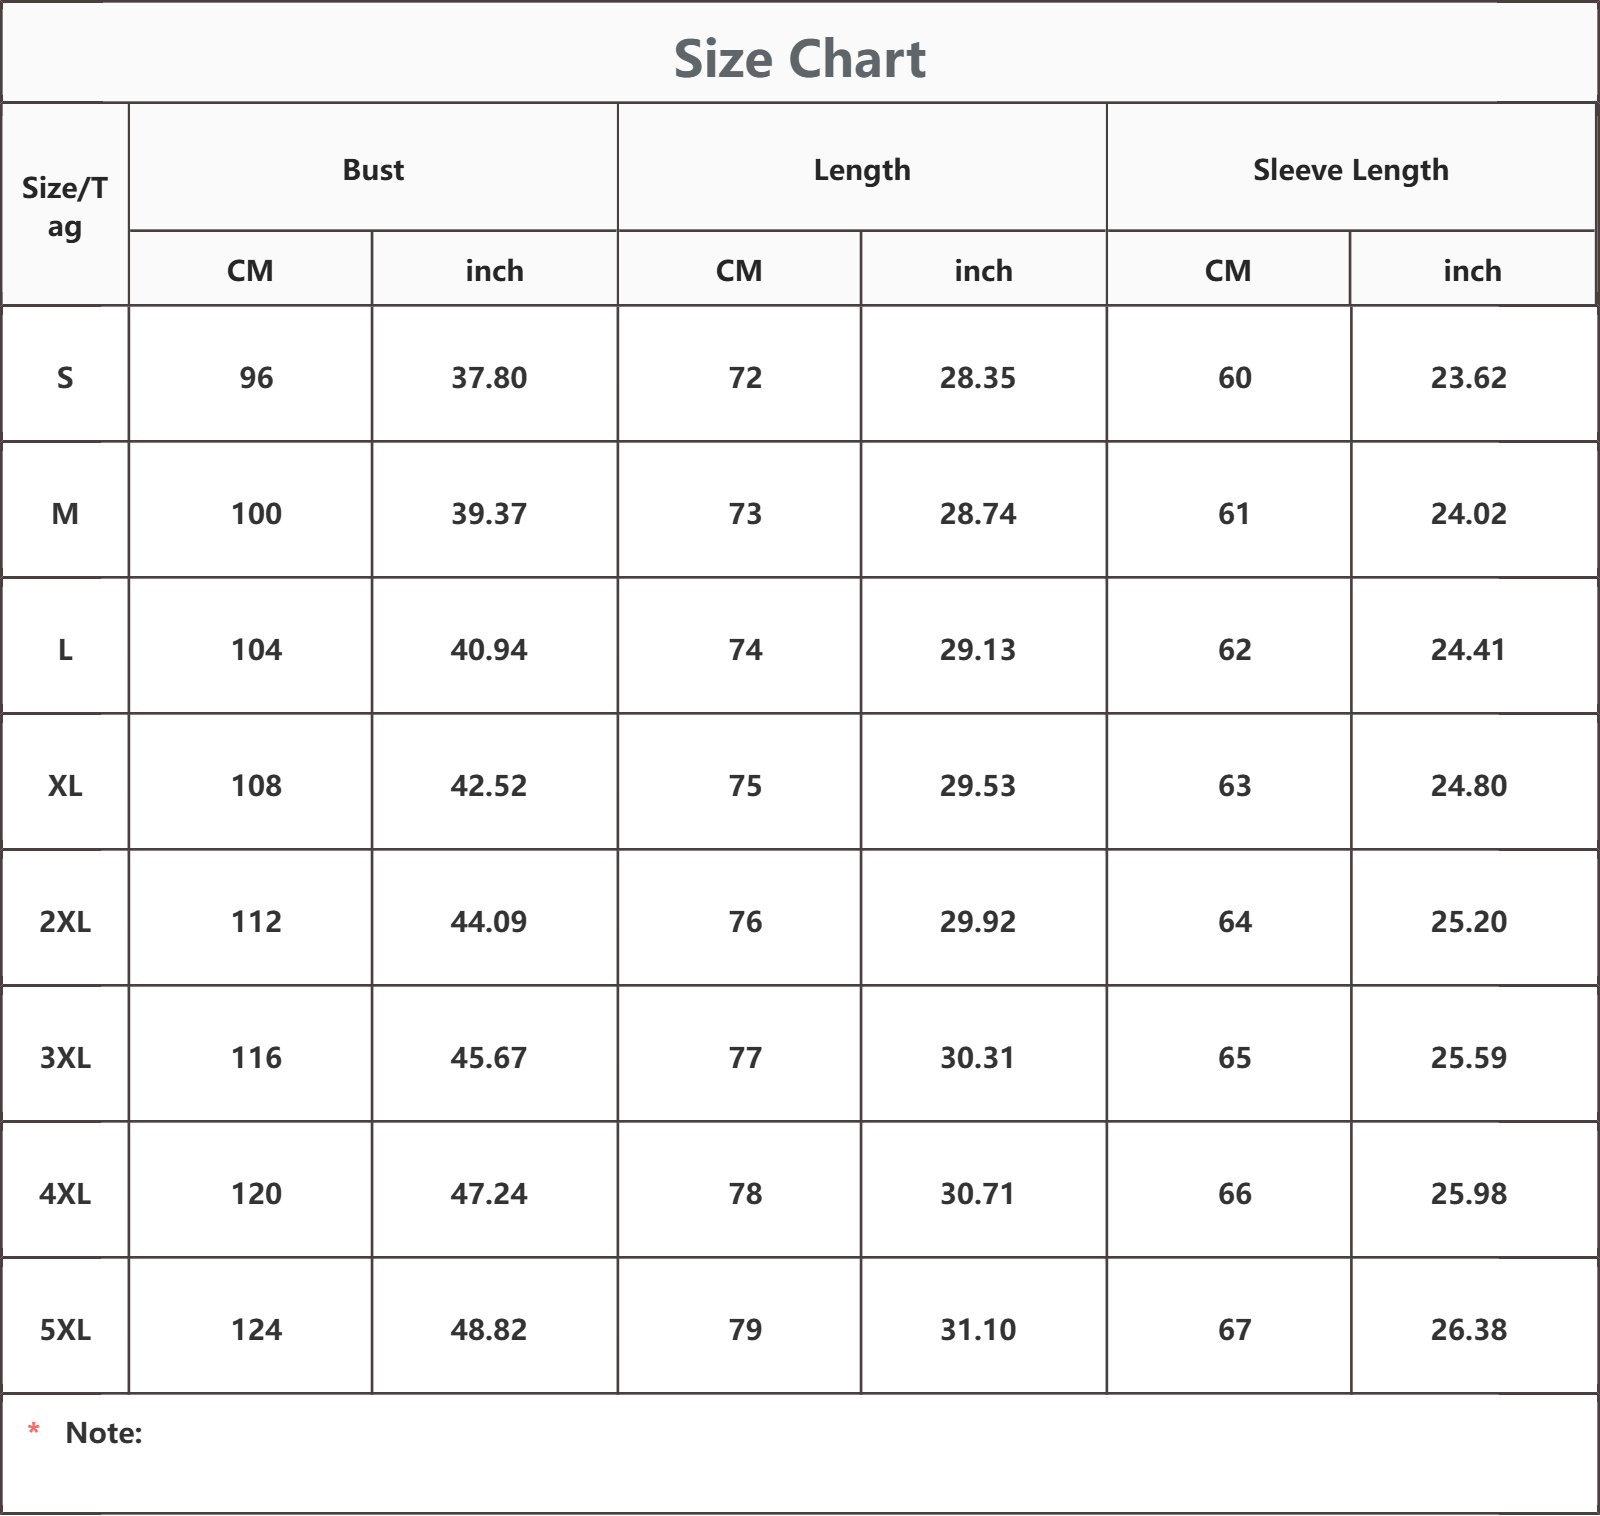Click the Size/Tag header cell
The width and height of the screenshot is (1600, 1516).
tap(65, 205)
